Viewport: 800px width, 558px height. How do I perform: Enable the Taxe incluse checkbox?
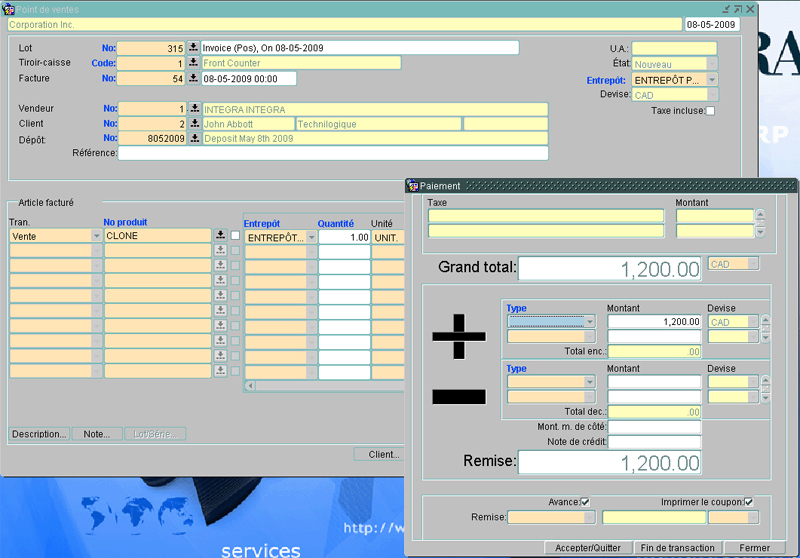coord(710,111)
